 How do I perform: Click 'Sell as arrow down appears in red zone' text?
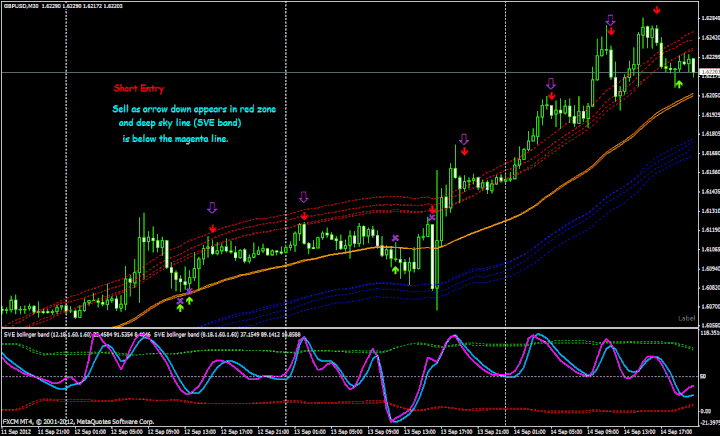194,109
